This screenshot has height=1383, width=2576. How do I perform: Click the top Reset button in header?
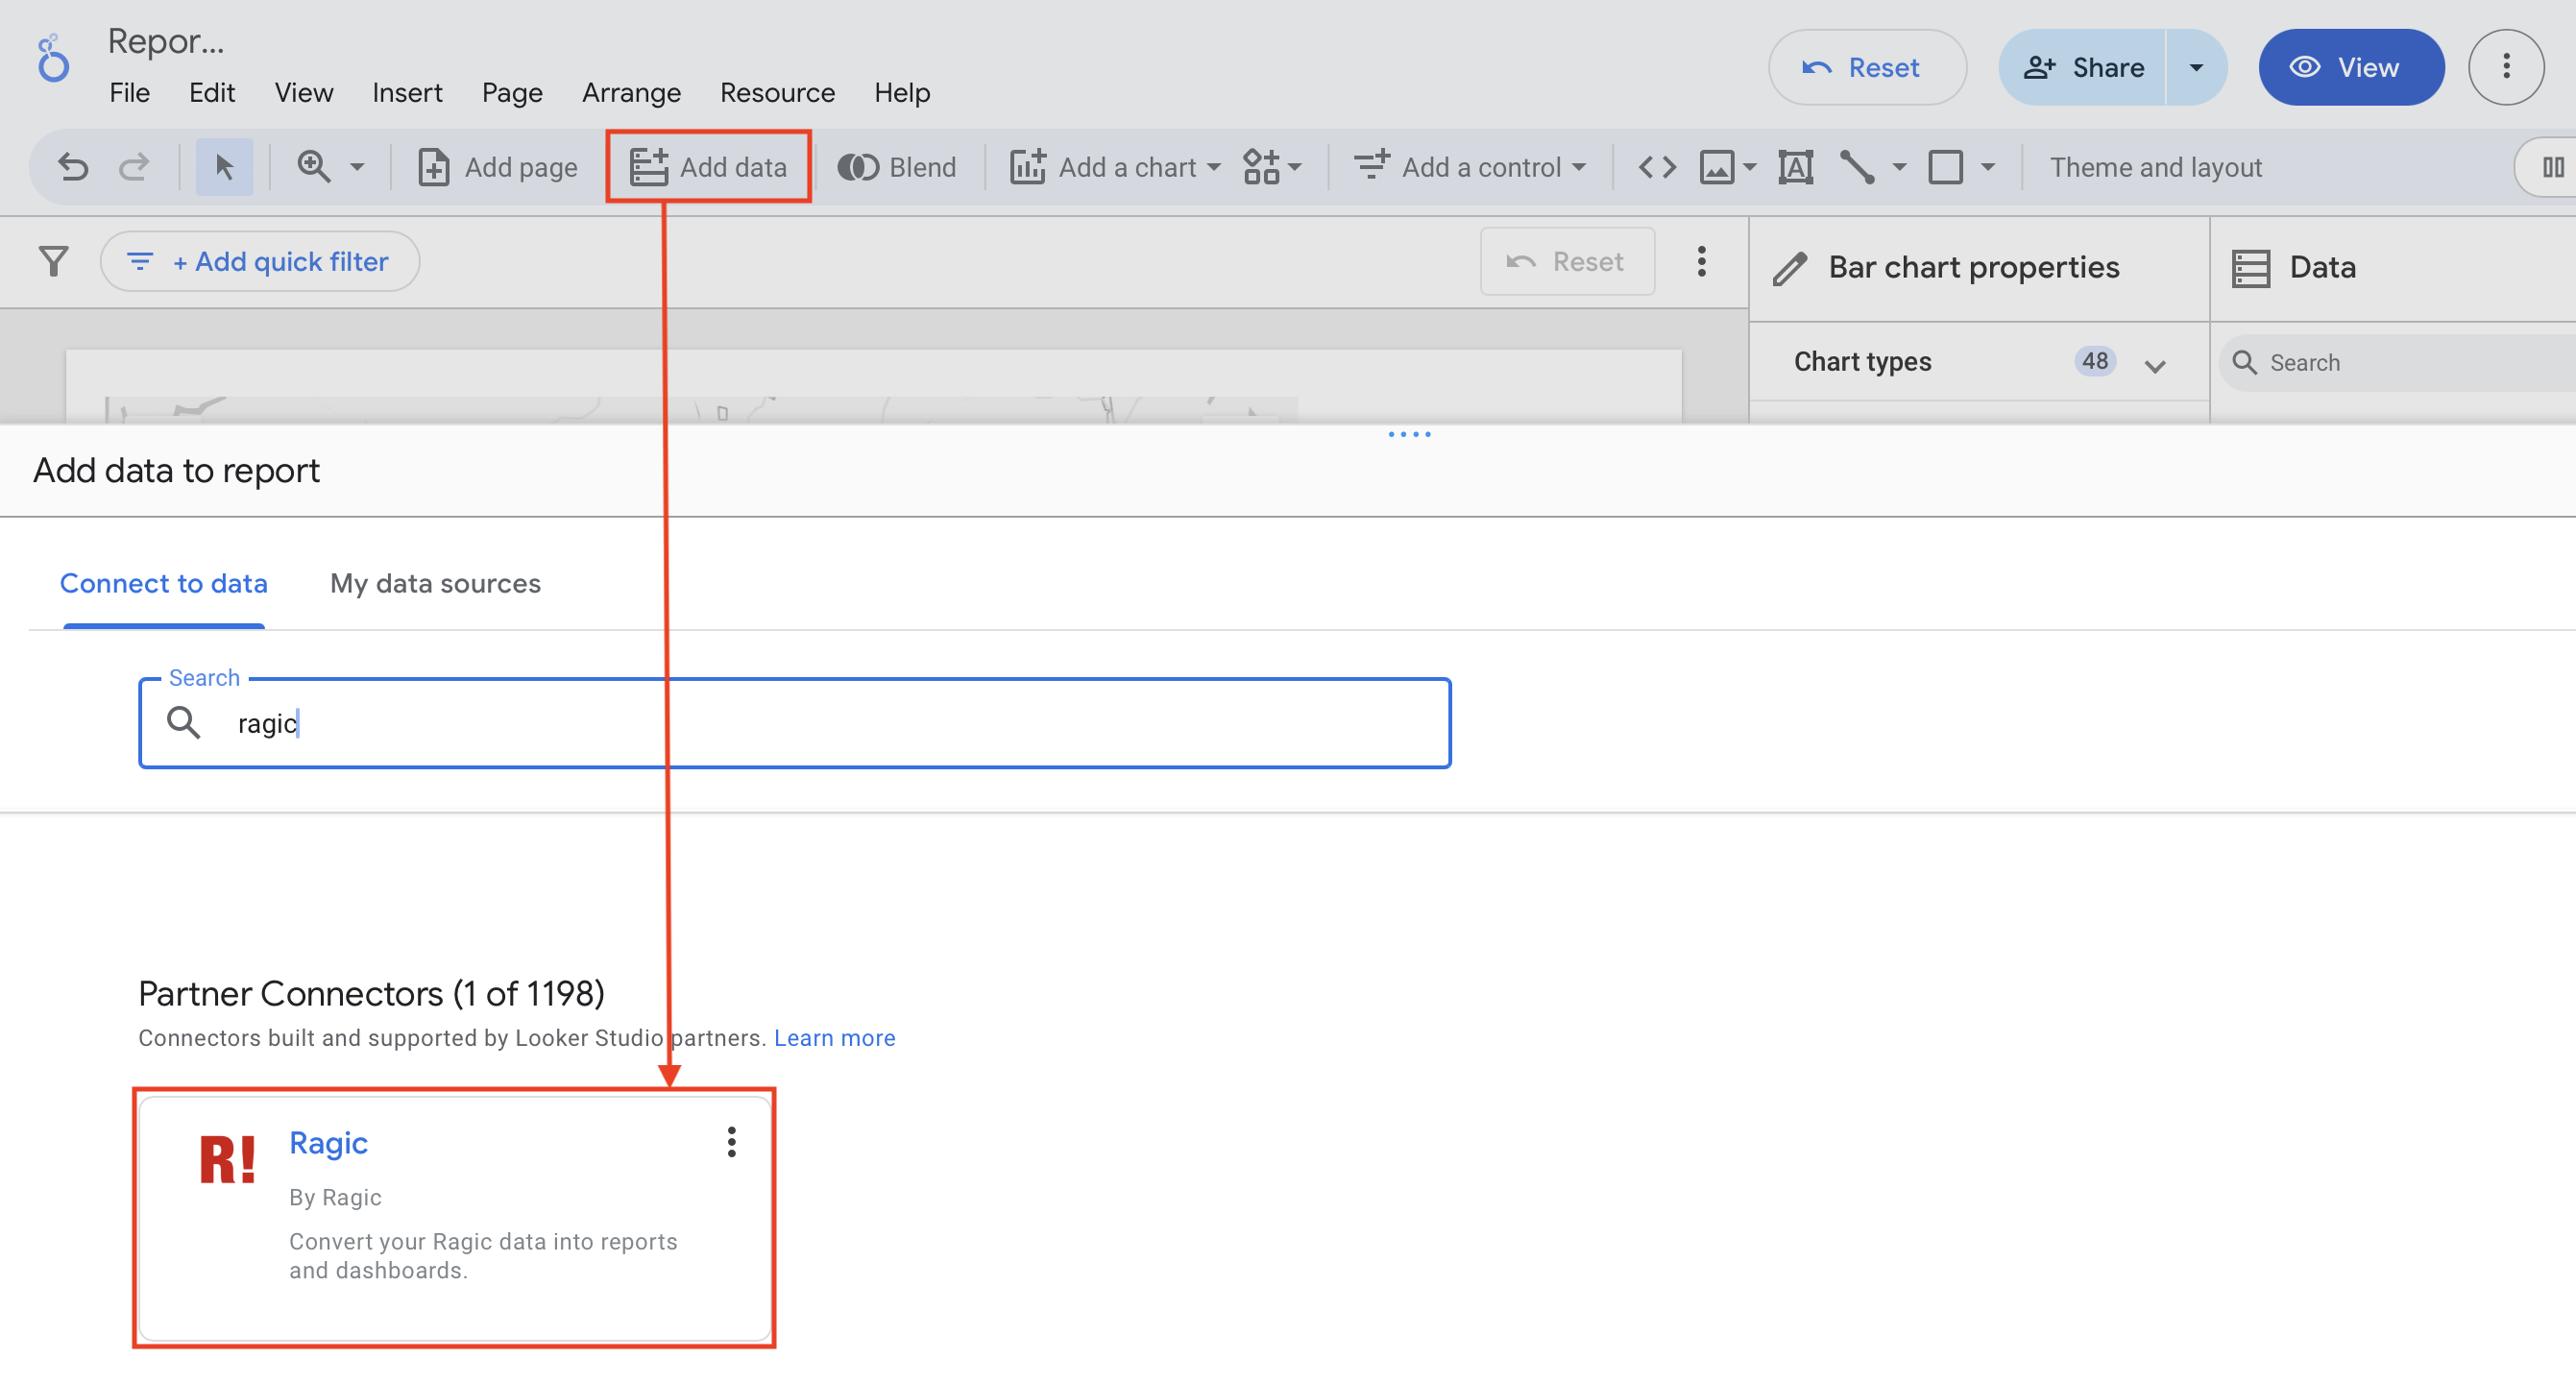(1867, 67)
